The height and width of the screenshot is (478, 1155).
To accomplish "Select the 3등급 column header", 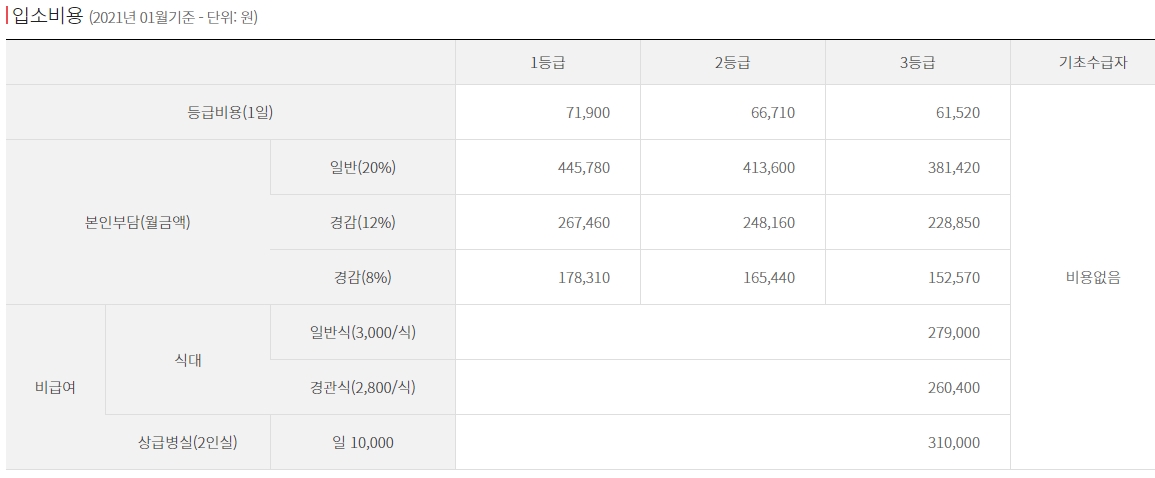I will pos(917,63).
